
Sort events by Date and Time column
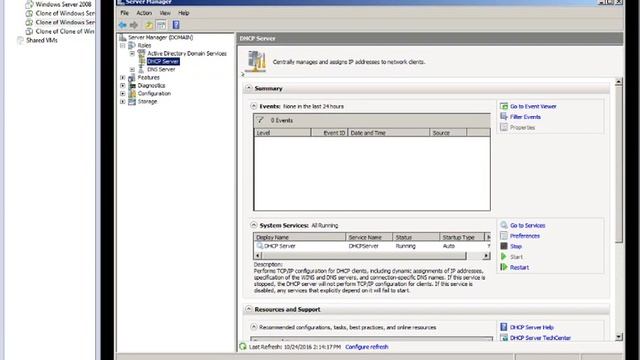(x=389, y=133)
